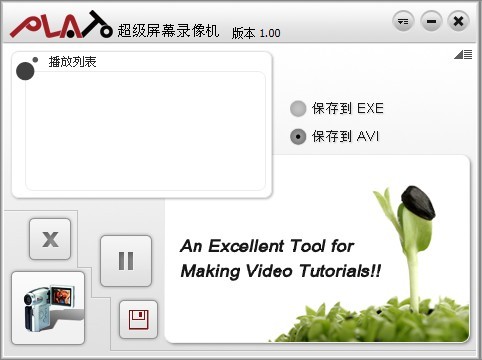The image size is (482, 360).
Task: Select the 保存到 AVI radio option
Action: [298, 137]
